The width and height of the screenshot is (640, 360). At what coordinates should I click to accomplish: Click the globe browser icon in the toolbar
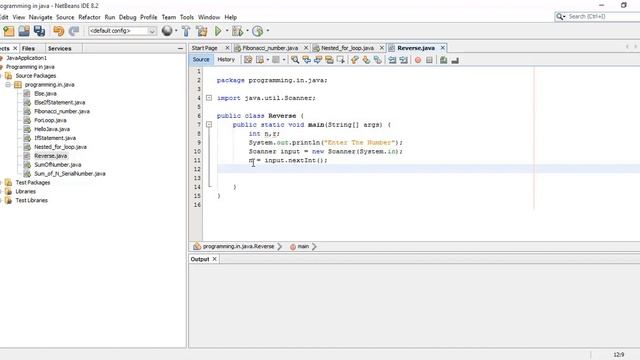[x=167, y=31]
